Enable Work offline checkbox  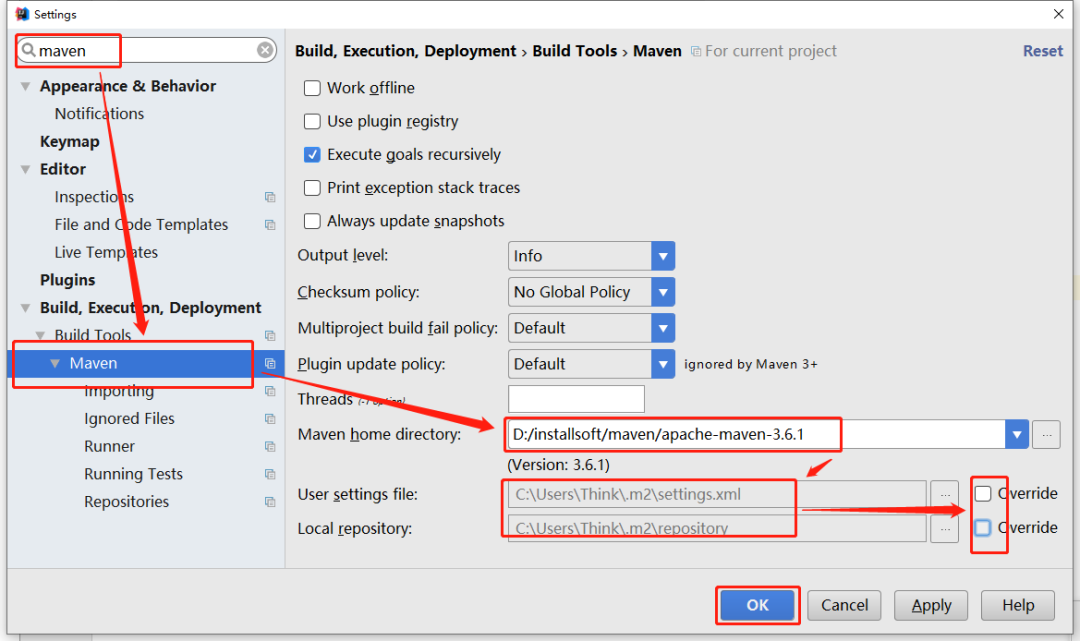pos(312,88)
